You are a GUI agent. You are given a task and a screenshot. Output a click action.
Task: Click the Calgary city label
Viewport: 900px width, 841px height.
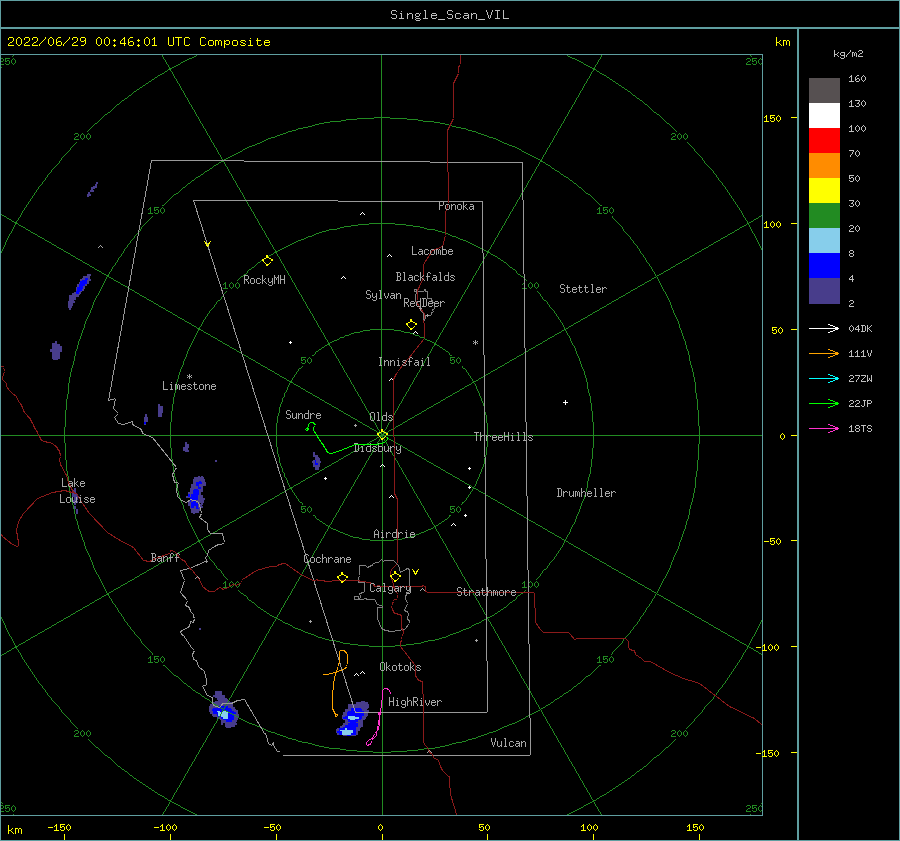pos(390,588)
